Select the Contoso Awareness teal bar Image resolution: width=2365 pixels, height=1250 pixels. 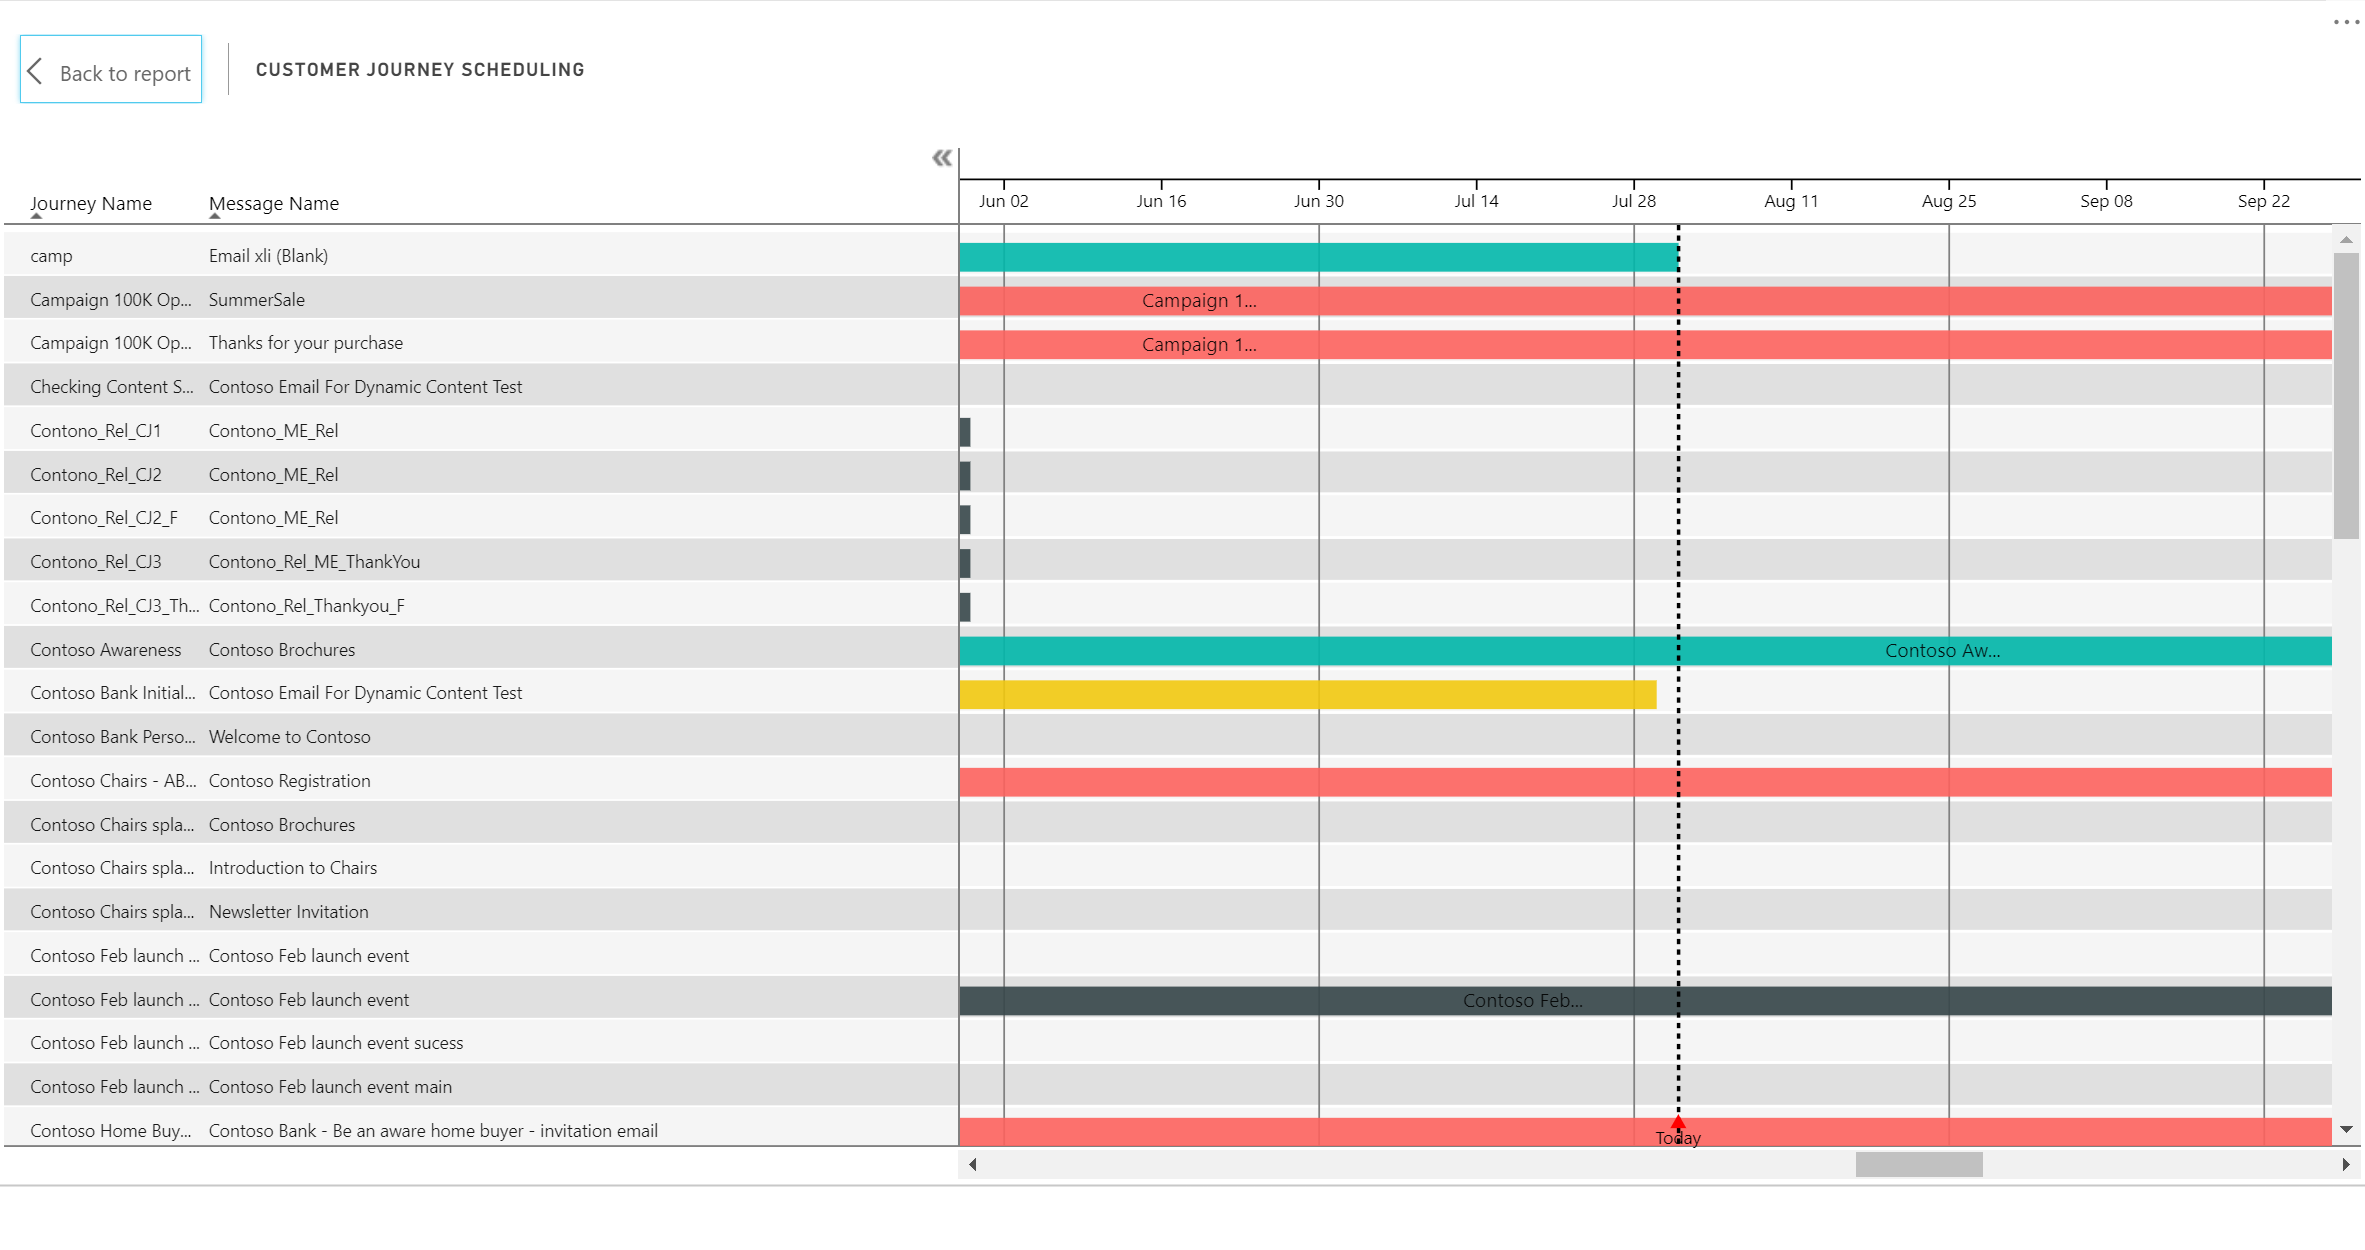[1645, 651]
